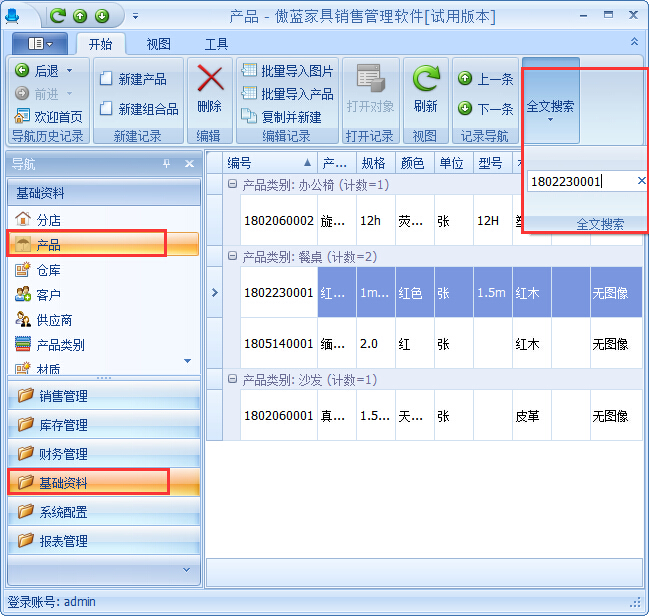The image size is (649, 616).
Task: Click 新建组合品 to create combo product
Action: pos(139,109)
